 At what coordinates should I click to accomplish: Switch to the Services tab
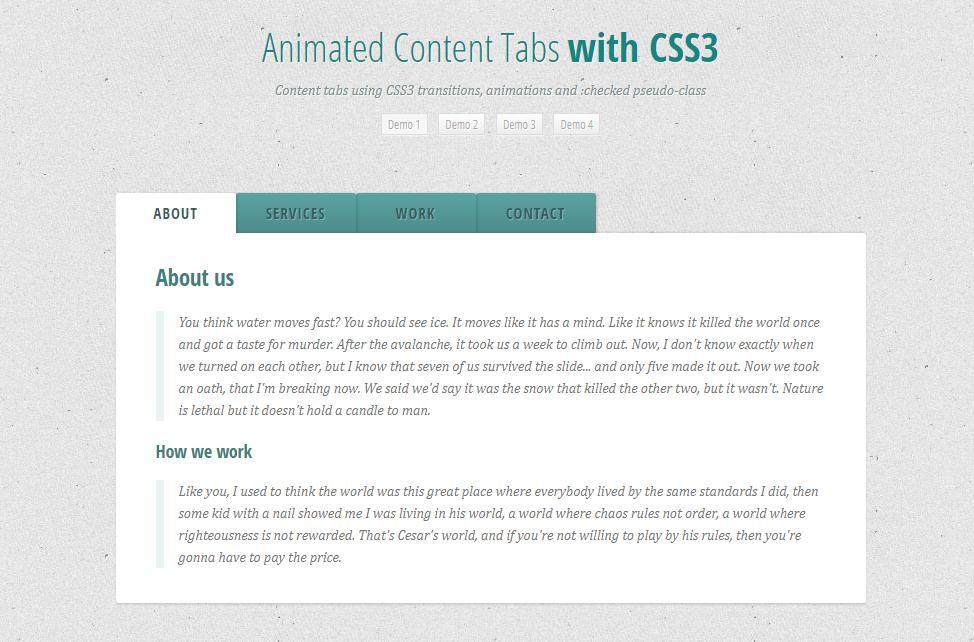296,213
